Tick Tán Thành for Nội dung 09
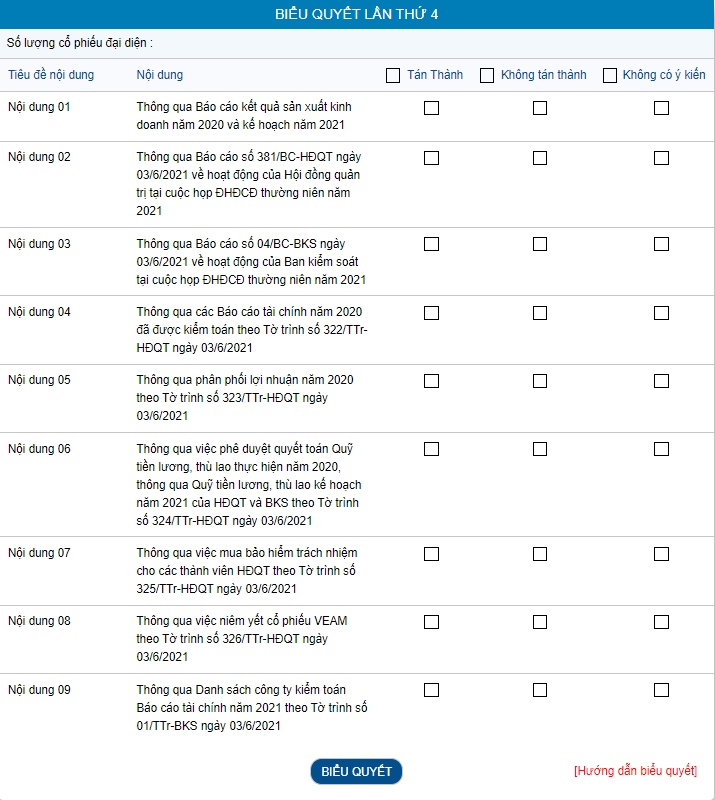The image size is (715, 800). click(431, 690)
